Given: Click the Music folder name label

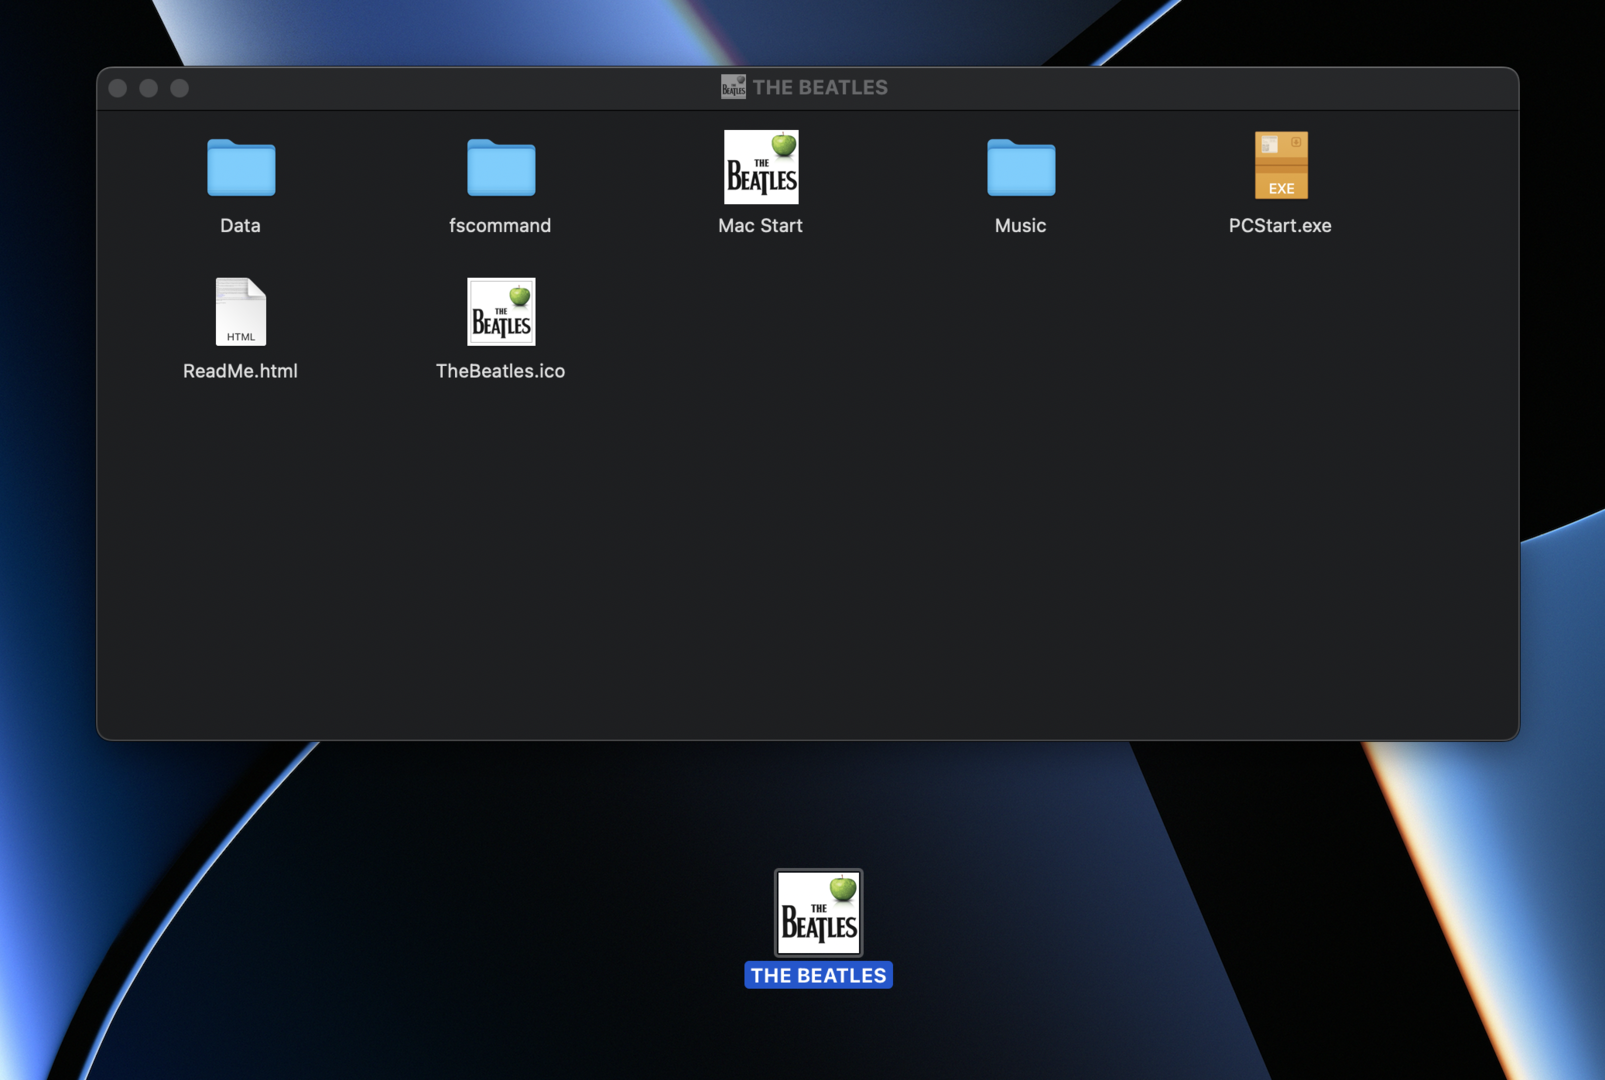Looking at the screenshot, I should (x=1020, y=226).
